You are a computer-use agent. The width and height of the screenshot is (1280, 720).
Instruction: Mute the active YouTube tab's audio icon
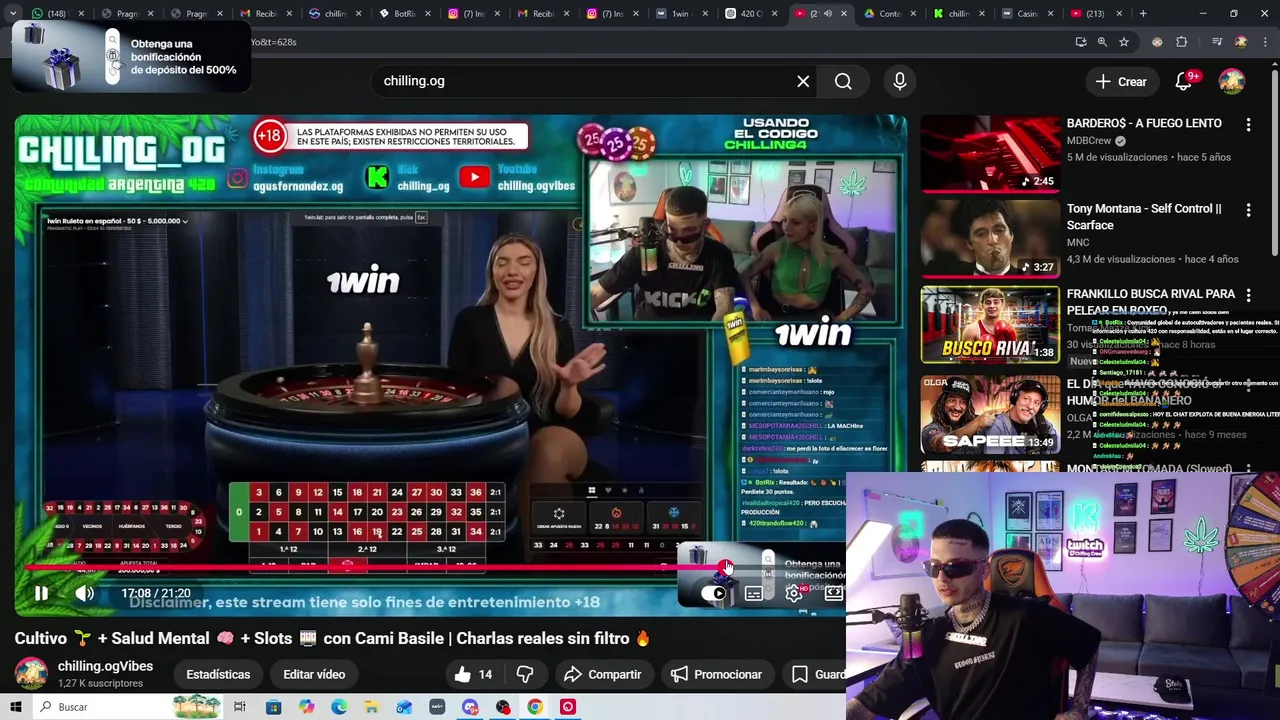[x=827, y=14]
